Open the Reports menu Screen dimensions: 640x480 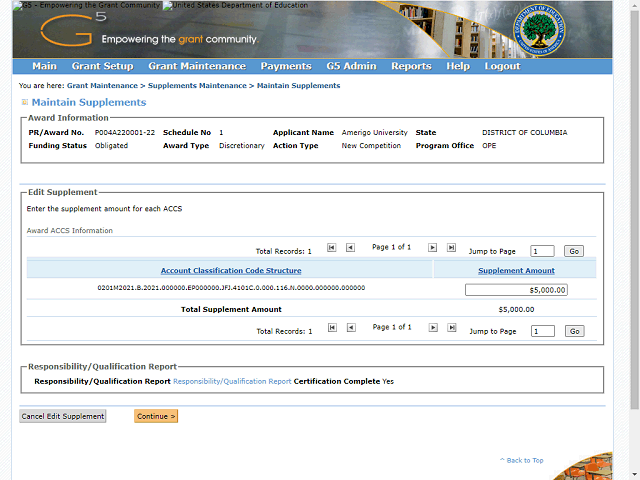coord(411,66)
